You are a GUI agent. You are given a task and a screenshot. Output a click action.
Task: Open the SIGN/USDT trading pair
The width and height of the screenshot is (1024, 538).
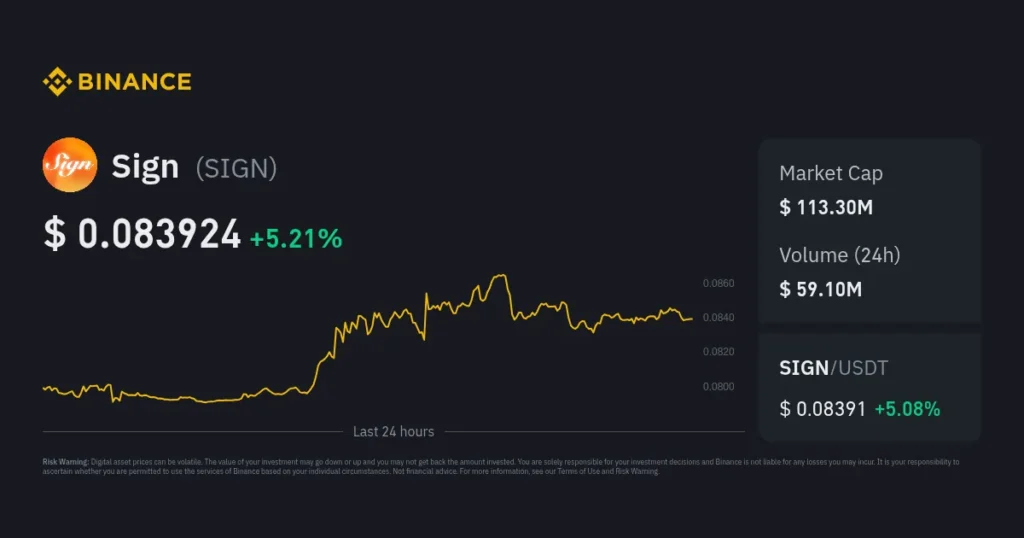pos(833,368)
